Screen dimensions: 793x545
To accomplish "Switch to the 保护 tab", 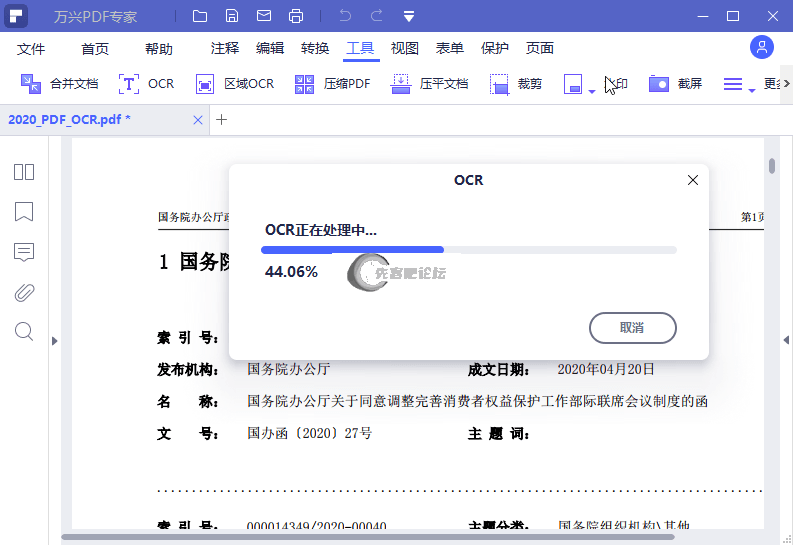I will click(494, 49).
